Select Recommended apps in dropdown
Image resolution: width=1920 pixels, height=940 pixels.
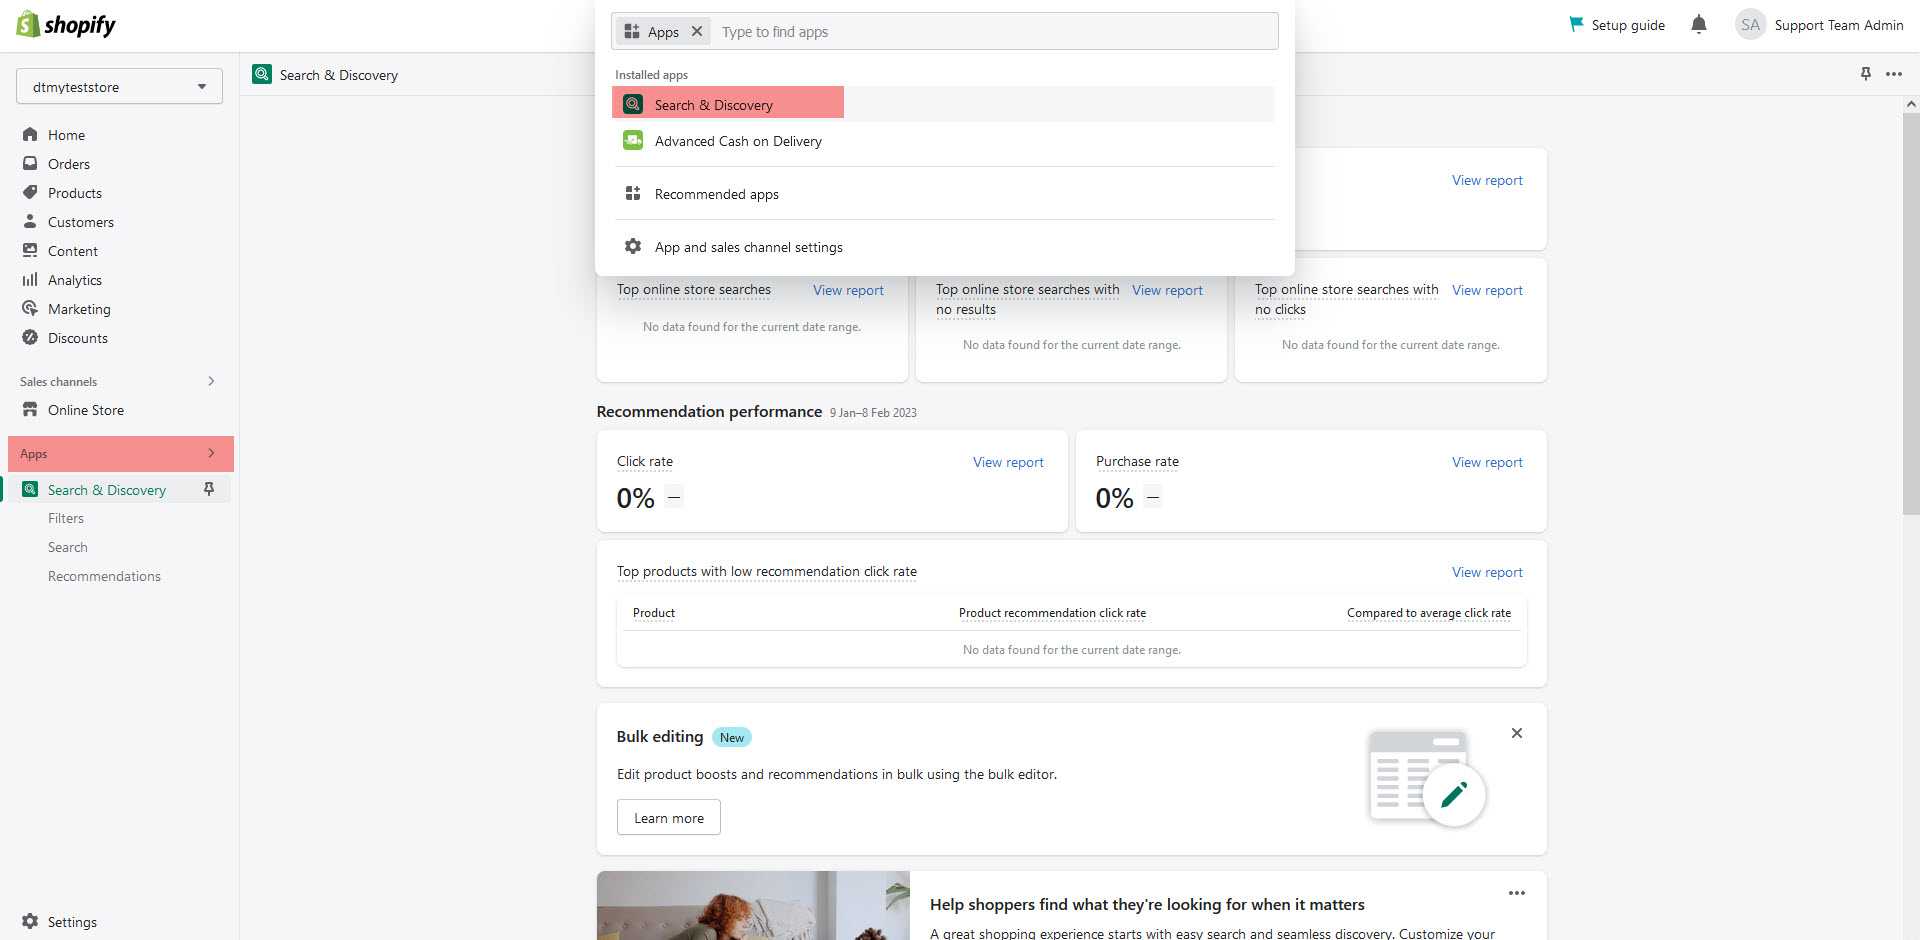716,194
